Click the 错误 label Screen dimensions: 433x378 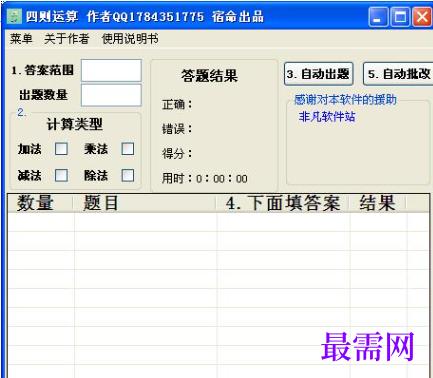[177, 129]
